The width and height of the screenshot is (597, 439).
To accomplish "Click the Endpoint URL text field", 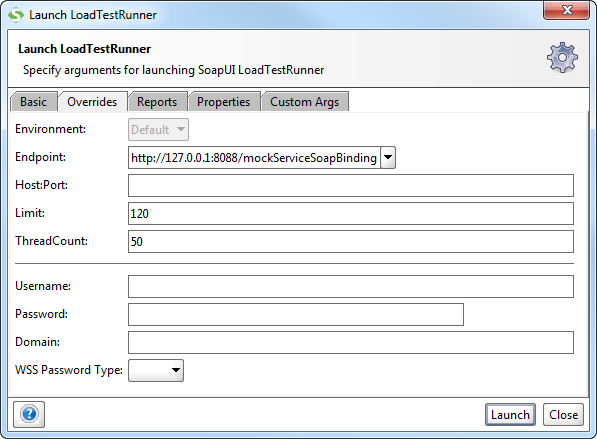I will point(254,157).
